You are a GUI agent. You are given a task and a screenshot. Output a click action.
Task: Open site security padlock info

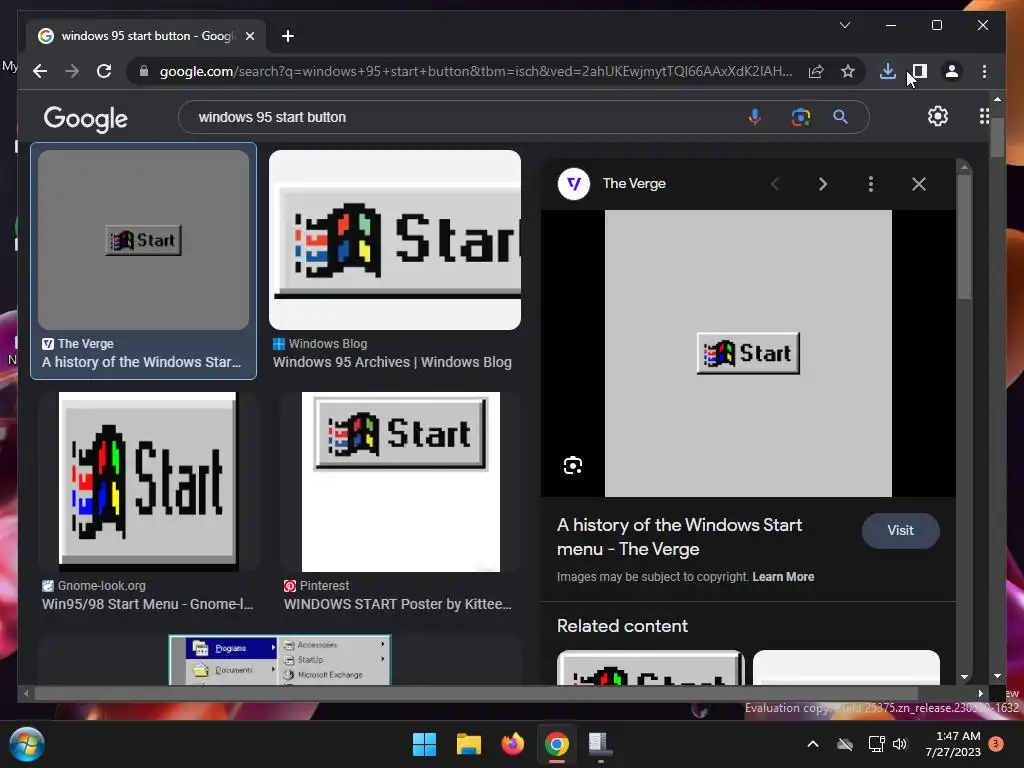pos(144,71)
